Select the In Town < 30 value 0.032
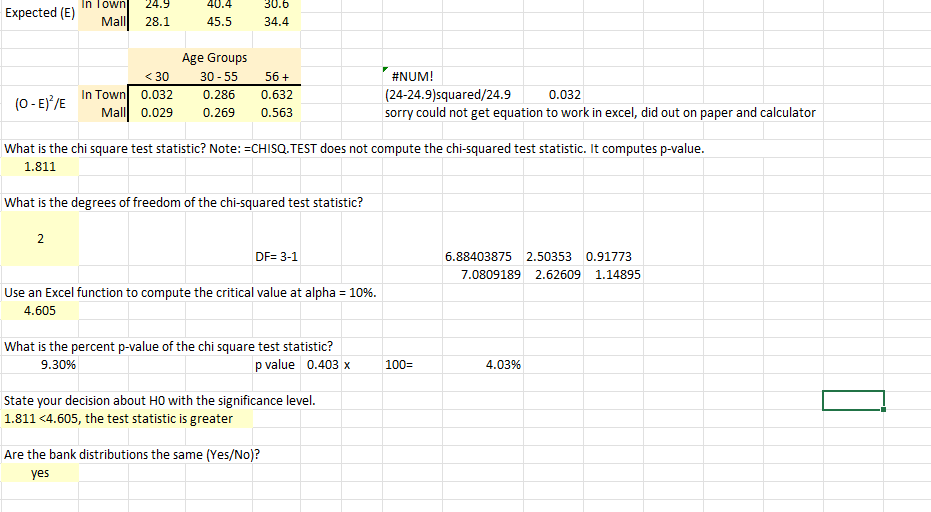Viewport: 931px width, 512px height. click(x=157, y=94)
